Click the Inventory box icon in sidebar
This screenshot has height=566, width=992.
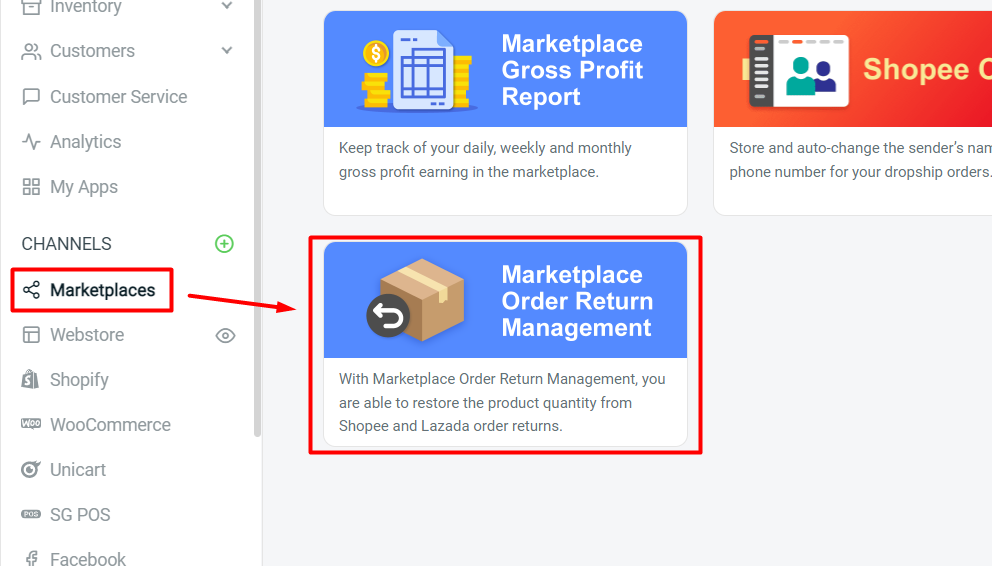tap(31, 7)
